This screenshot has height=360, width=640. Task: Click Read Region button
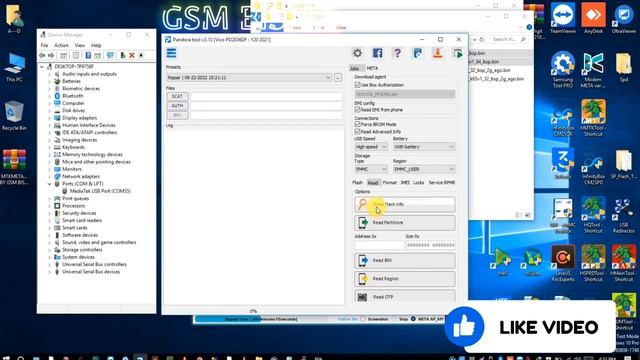(405, 278)
